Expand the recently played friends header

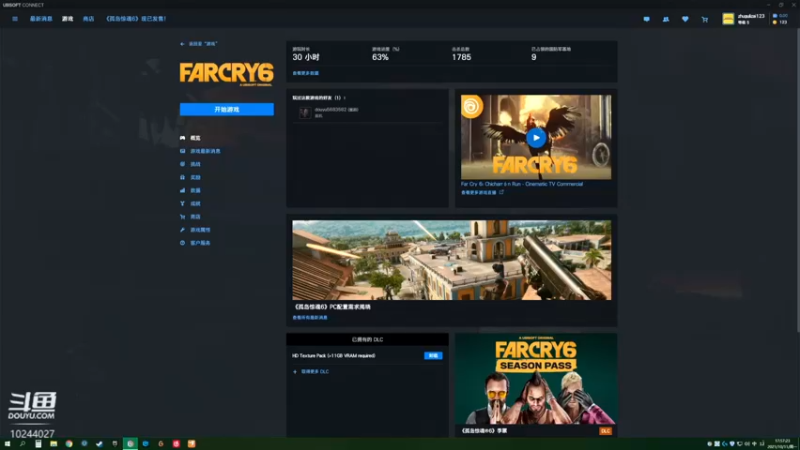319,98
